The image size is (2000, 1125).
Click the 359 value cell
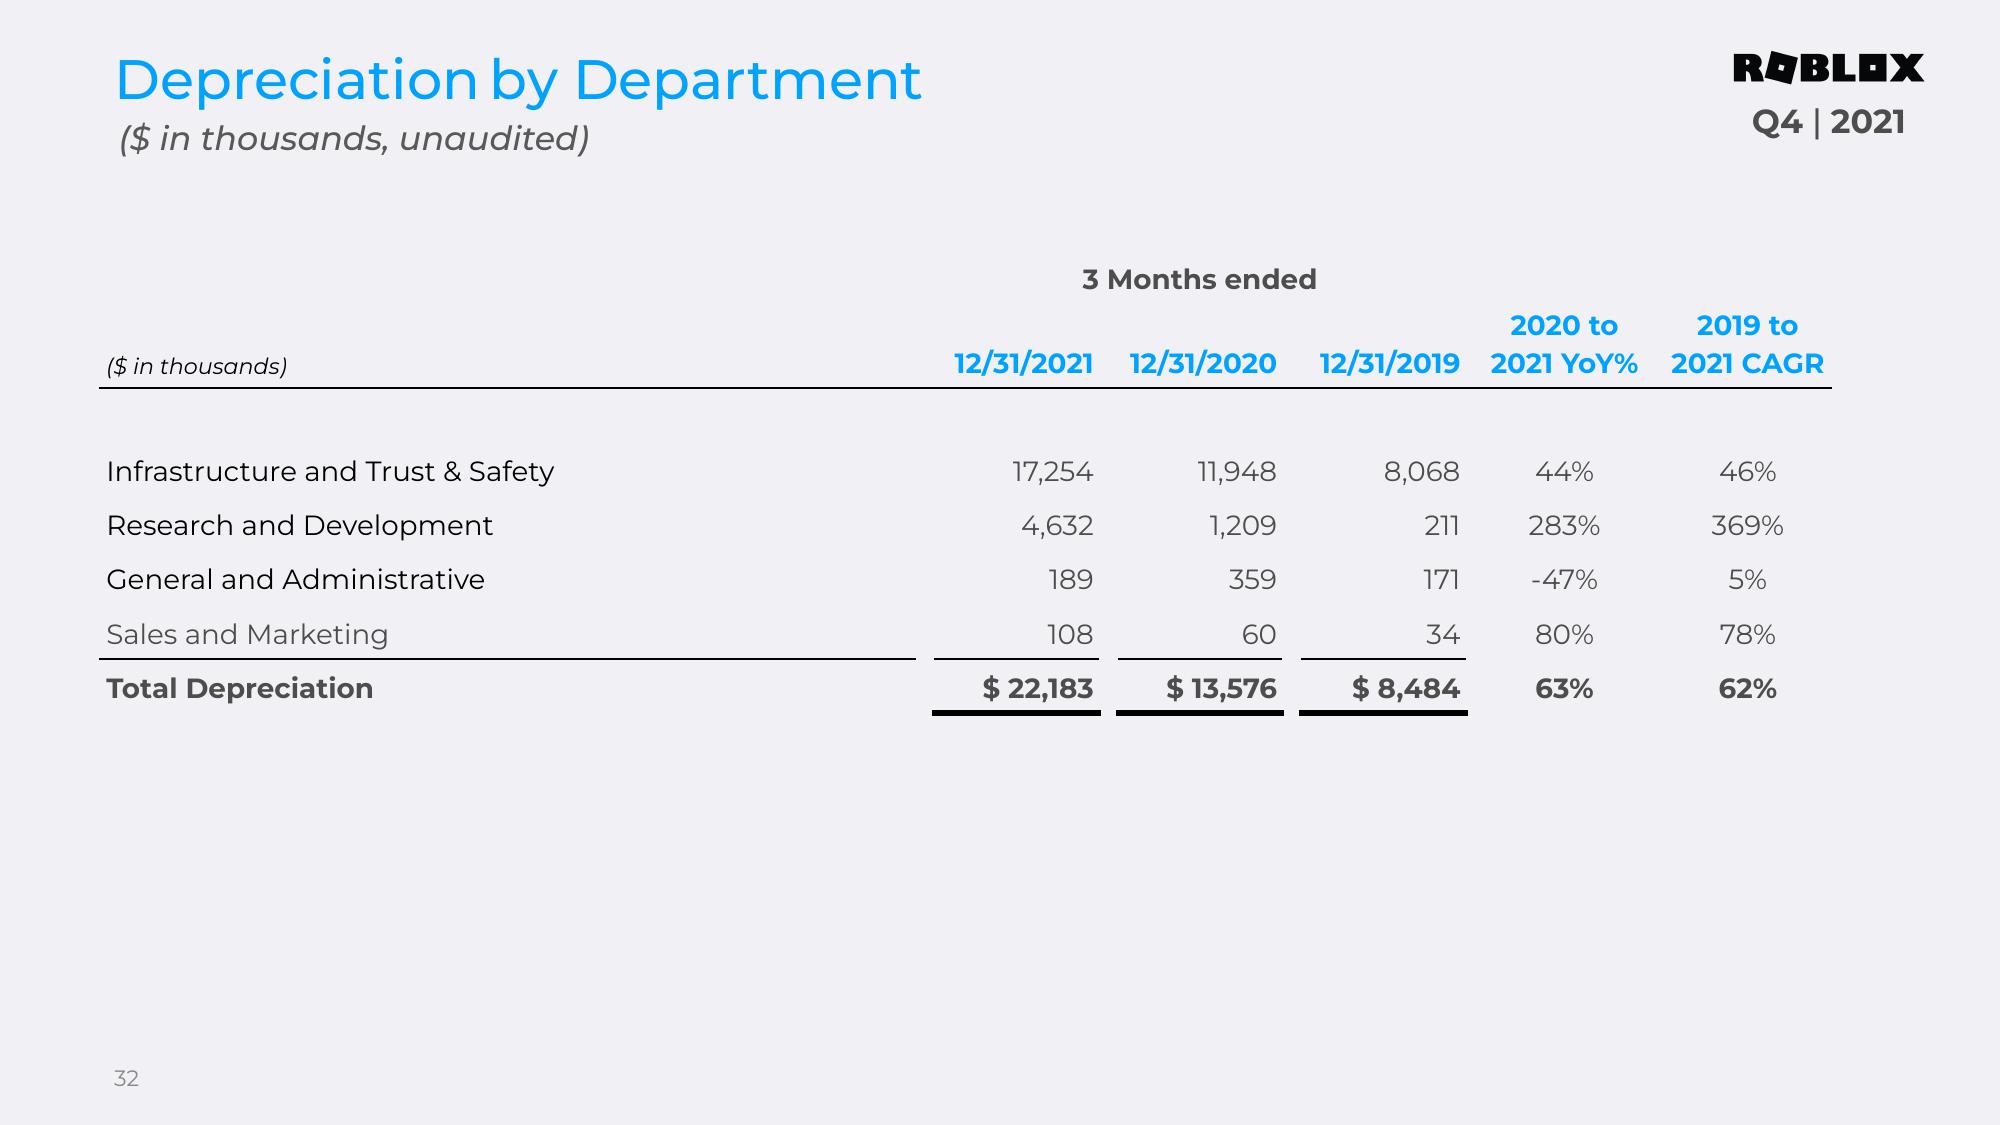point(1252,580)
